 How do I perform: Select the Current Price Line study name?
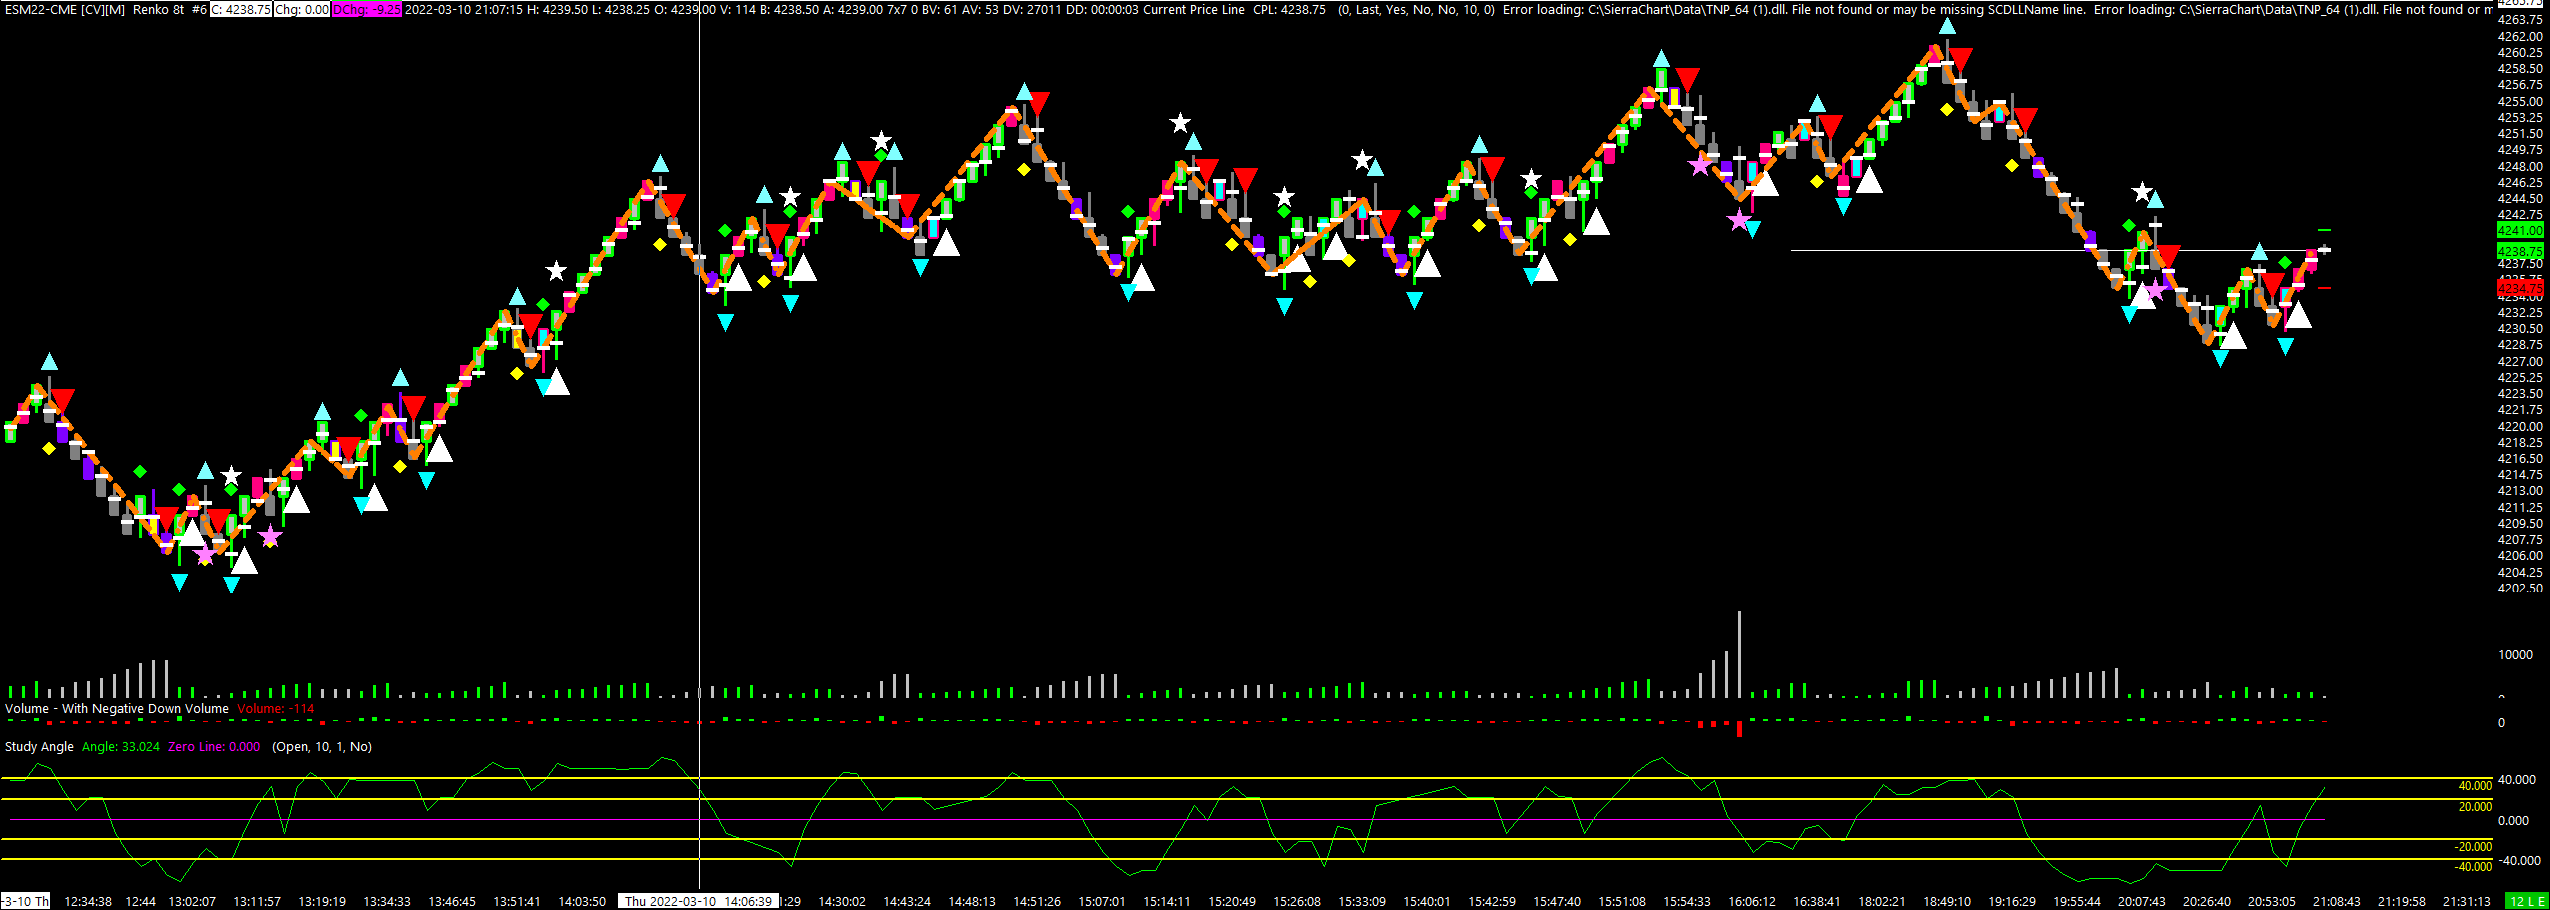point(1194,10)
